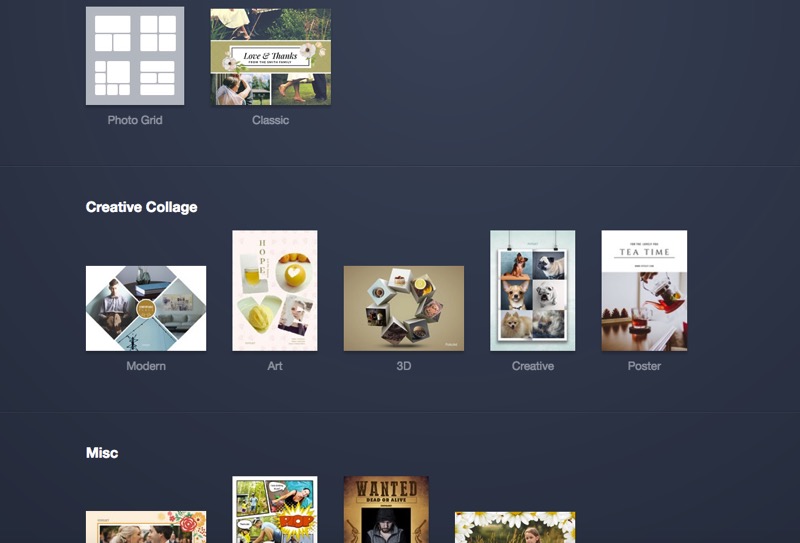
Task: Select the Wanted Dead or Alive poster template
Action: click(386, 509)
